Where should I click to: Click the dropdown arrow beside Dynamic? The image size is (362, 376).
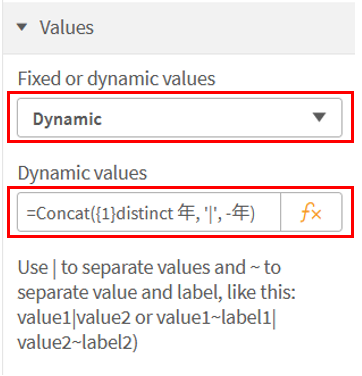click(x=319, y=117)
